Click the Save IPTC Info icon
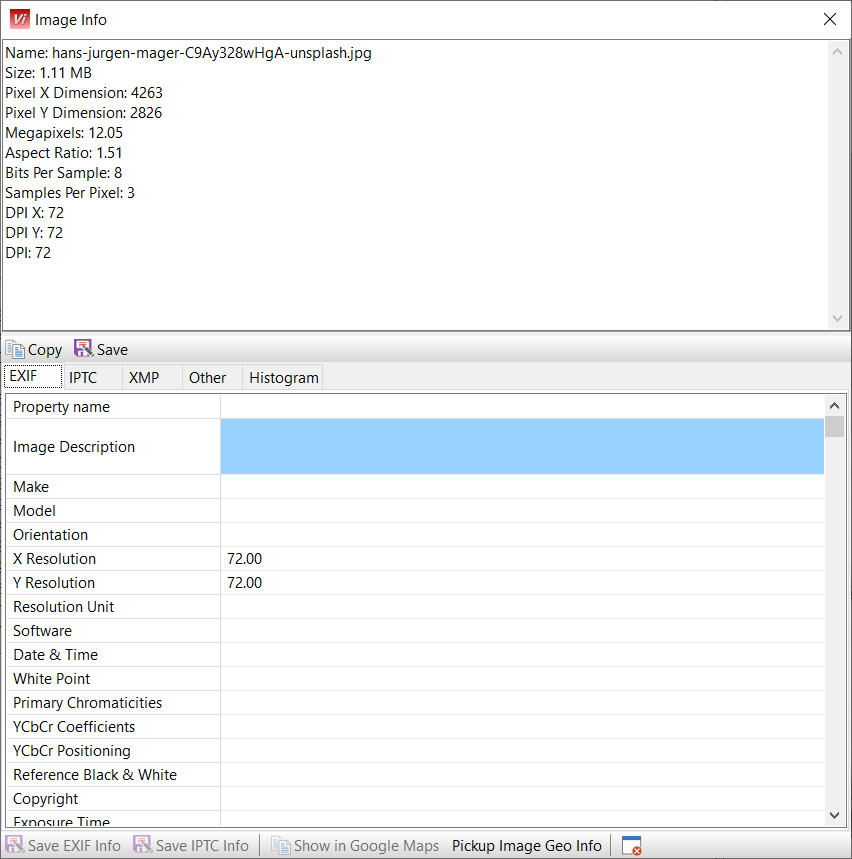The height and width of the screenshot is (859, 852). click(x=143, y=846)
